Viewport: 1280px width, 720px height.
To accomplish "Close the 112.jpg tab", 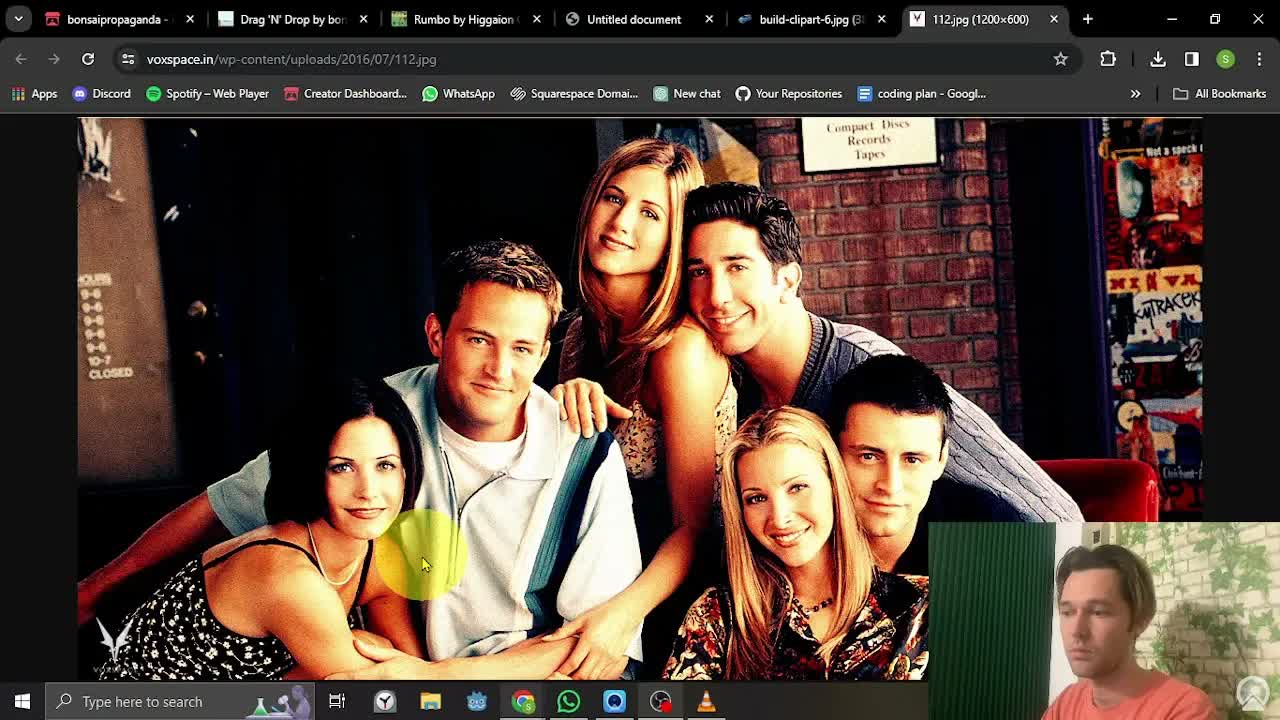I will 1054,19.
